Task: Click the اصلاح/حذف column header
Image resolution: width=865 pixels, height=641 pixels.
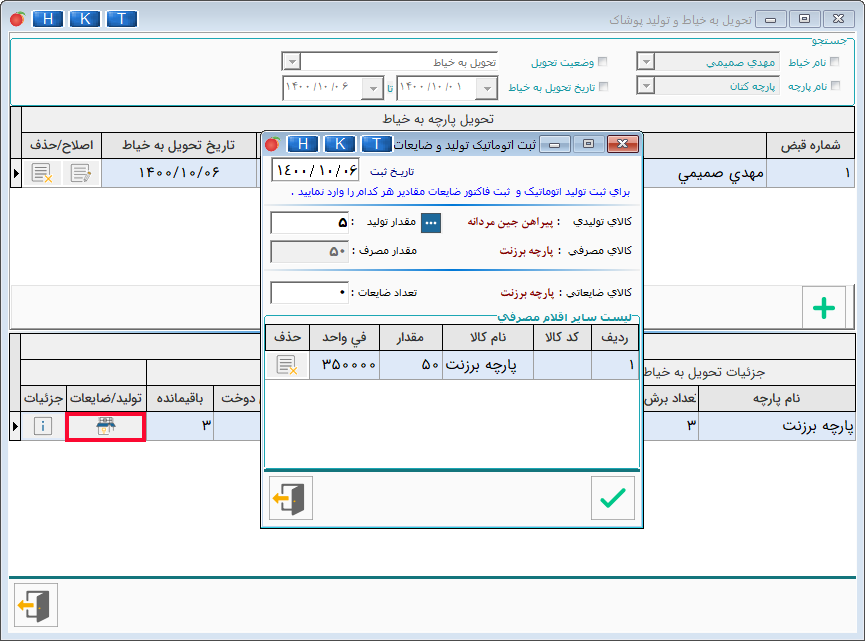Action: click(61, 146)
